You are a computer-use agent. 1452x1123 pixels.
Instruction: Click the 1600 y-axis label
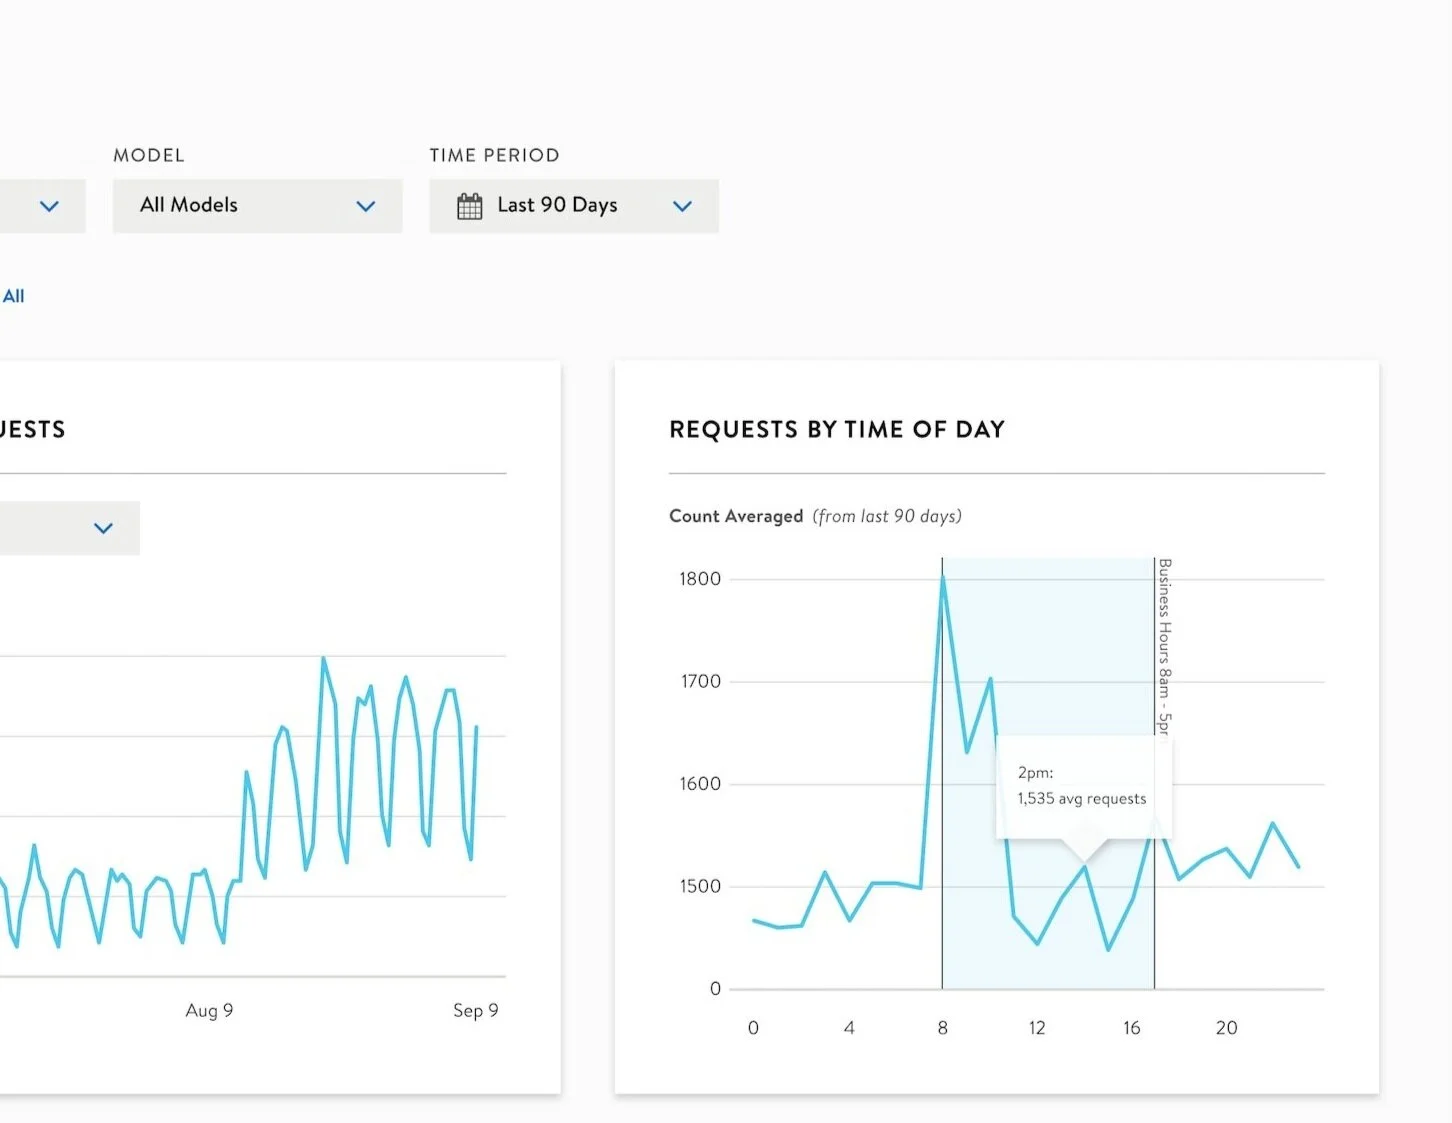click(700, 784)
